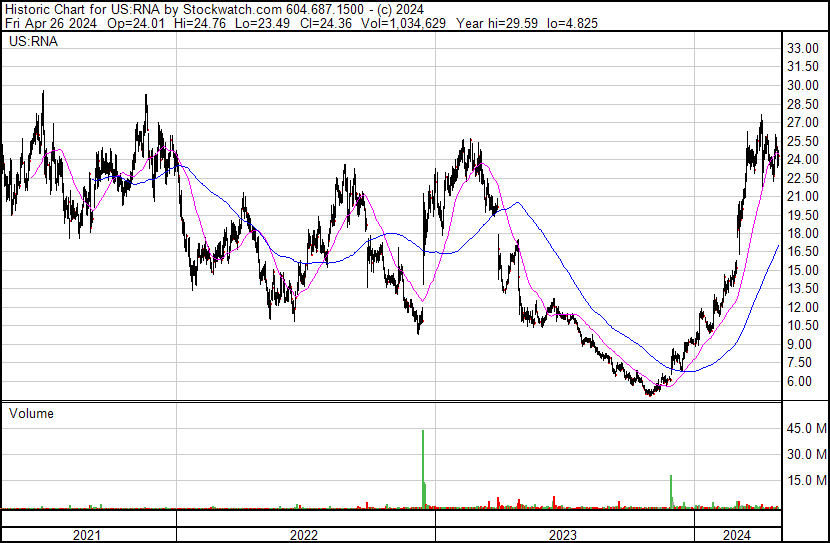830x543 pixels.
Task: Click the 'Volume' panel label
Action: point(31,413)
